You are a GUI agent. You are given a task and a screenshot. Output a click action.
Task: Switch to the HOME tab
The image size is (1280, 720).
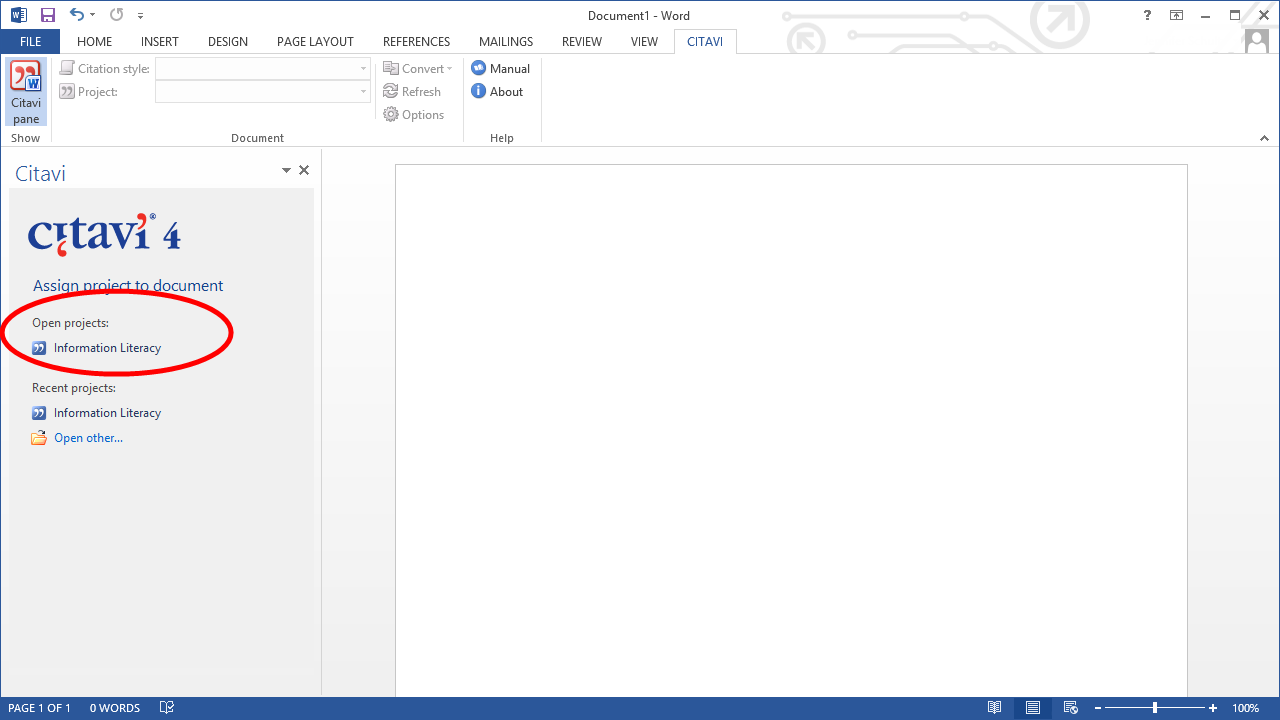pyautogui.click(x=95, y=41)
